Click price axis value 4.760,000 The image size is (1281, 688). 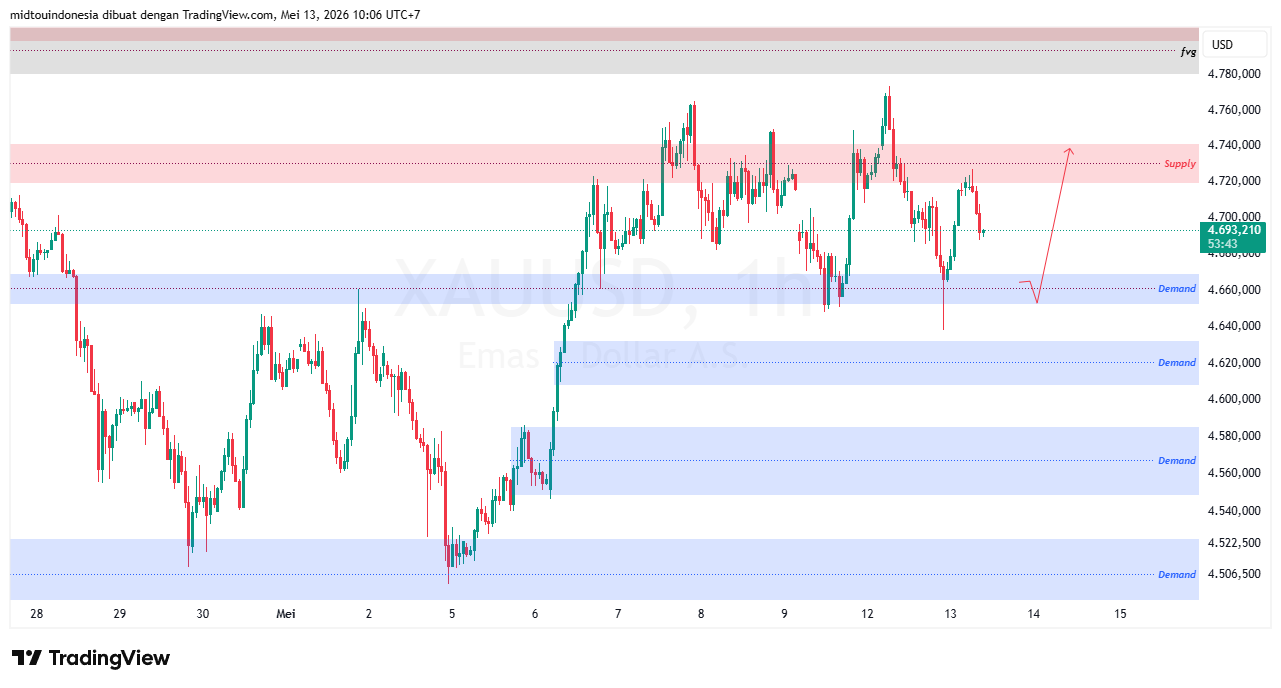point(1234,110)
